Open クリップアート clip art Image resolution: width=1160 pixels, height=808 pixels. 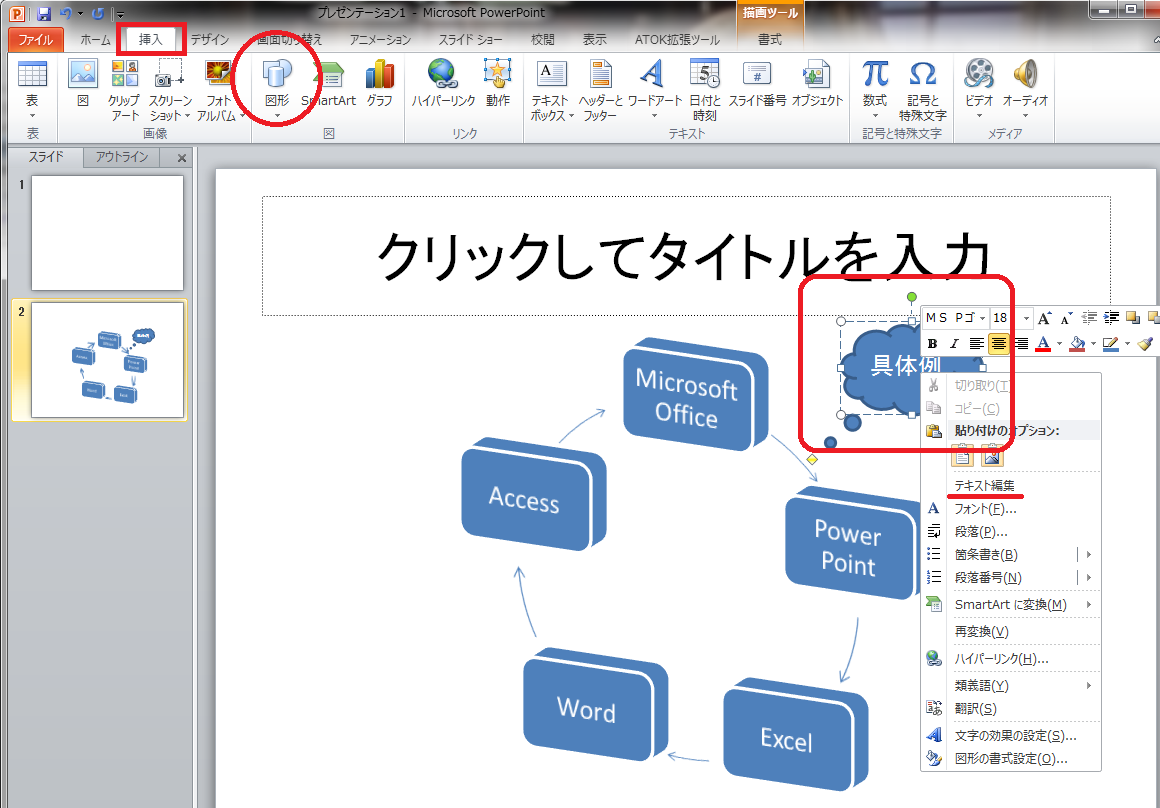coord(124,90)
